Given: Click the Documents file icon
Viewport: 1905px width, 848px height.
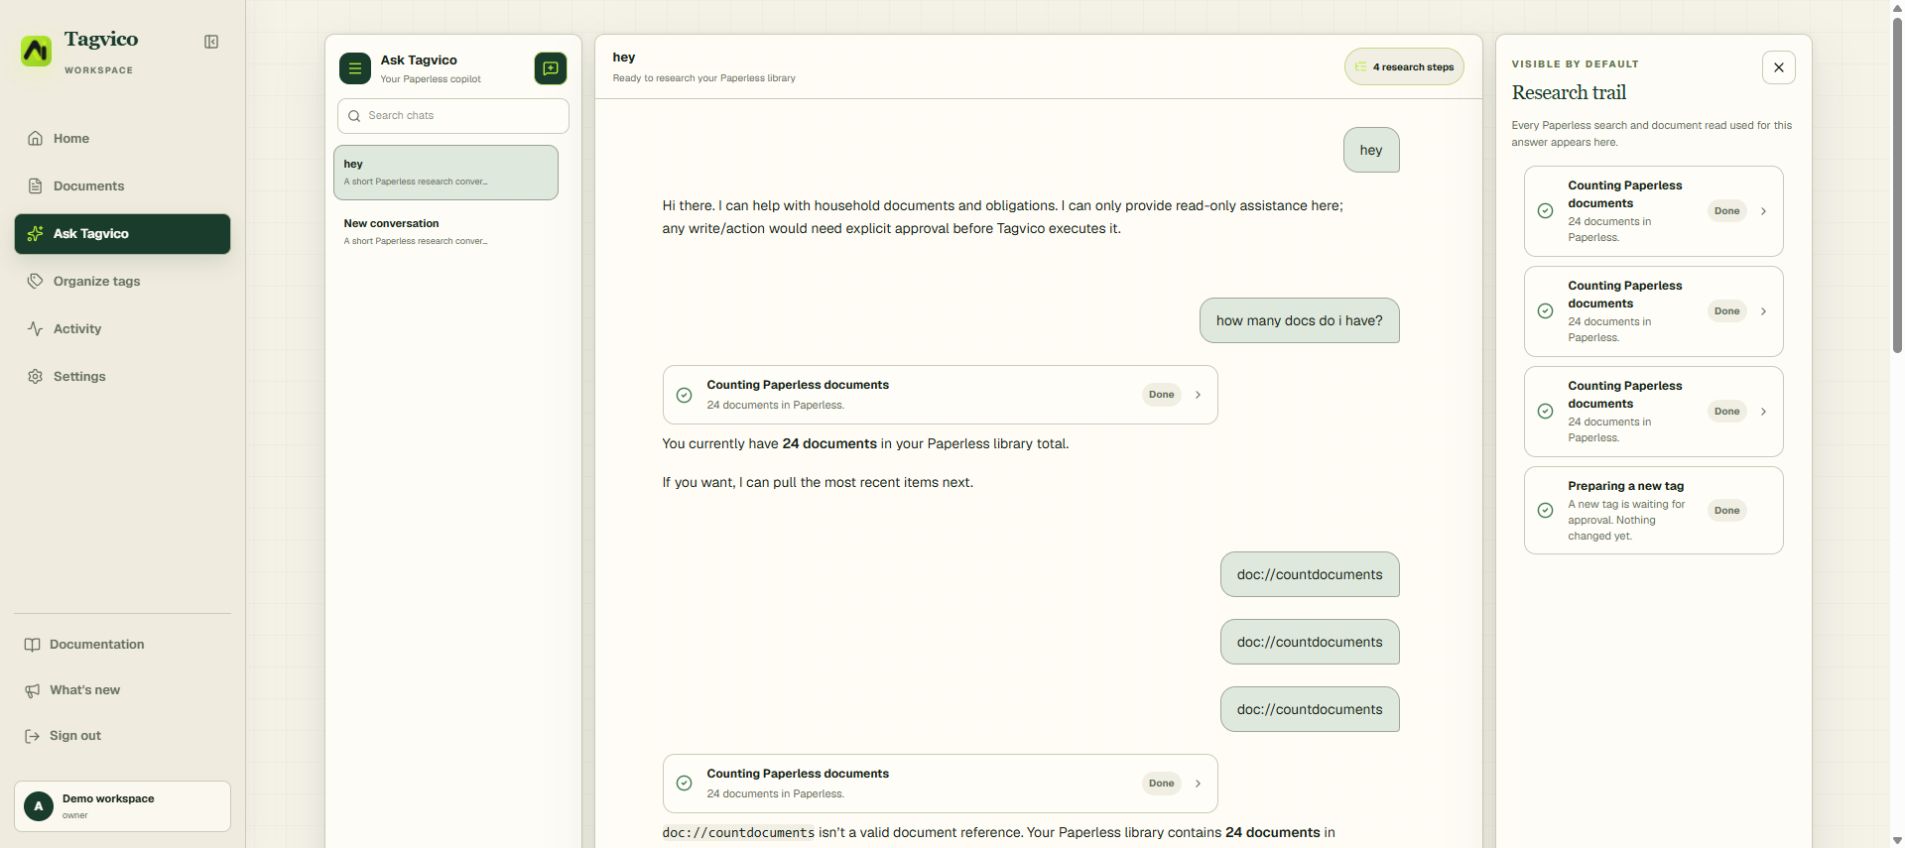Looking at the screenshot, I should tap(35, 186).
